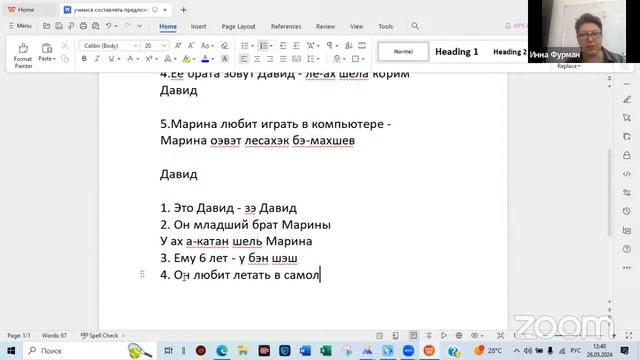Click the pen icon in right sidebar
The width and height of the screenshot is (640, 360).
pos(627,100)
